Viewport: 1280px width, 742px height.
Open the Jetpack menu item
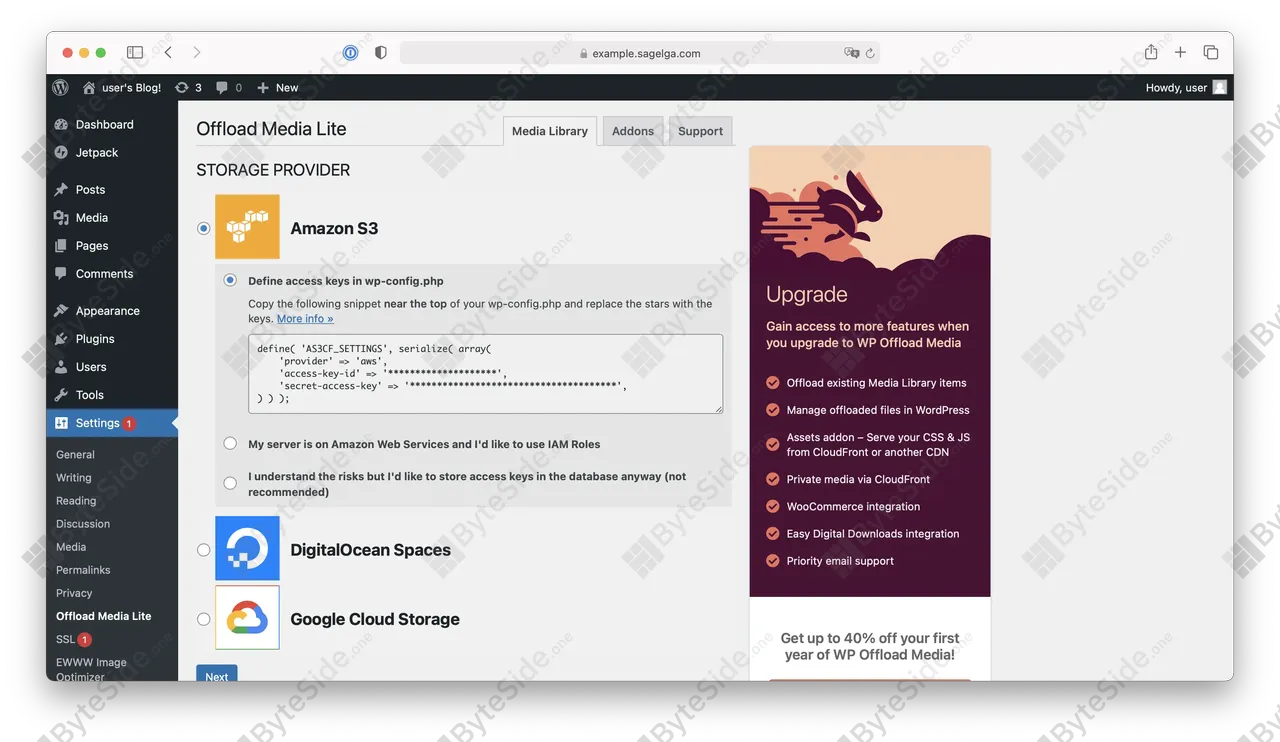(x=97, y=152)
